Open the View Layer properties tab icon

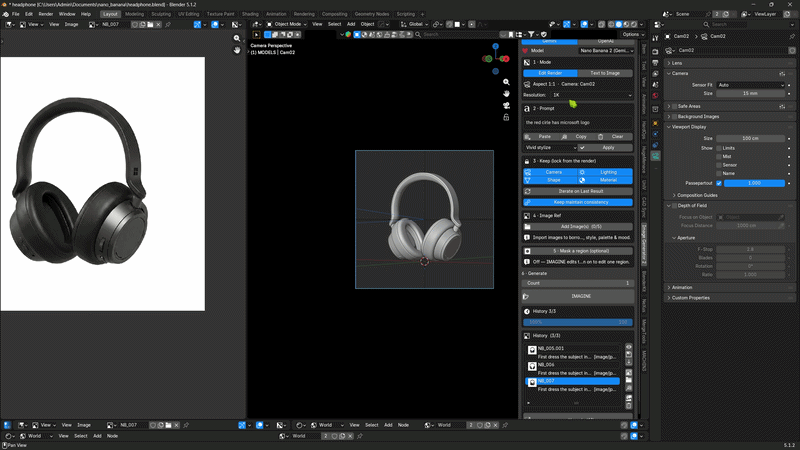tap(655, 73)
